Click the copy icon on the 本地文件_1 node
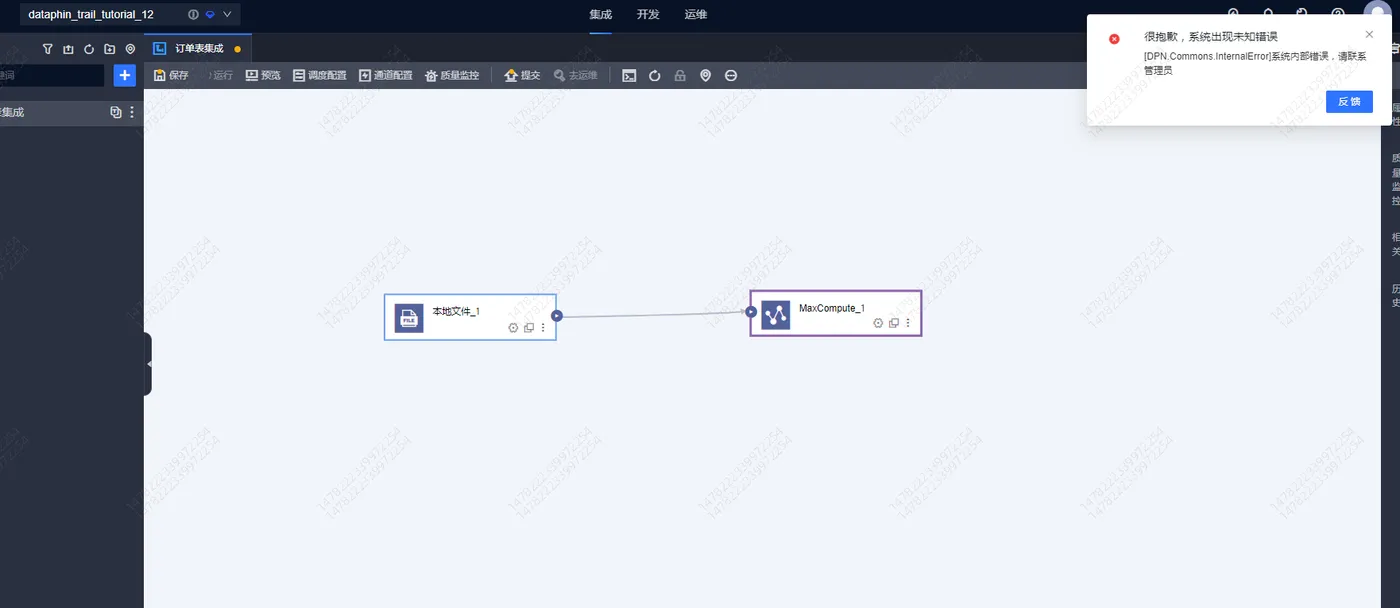 point(528,328)
